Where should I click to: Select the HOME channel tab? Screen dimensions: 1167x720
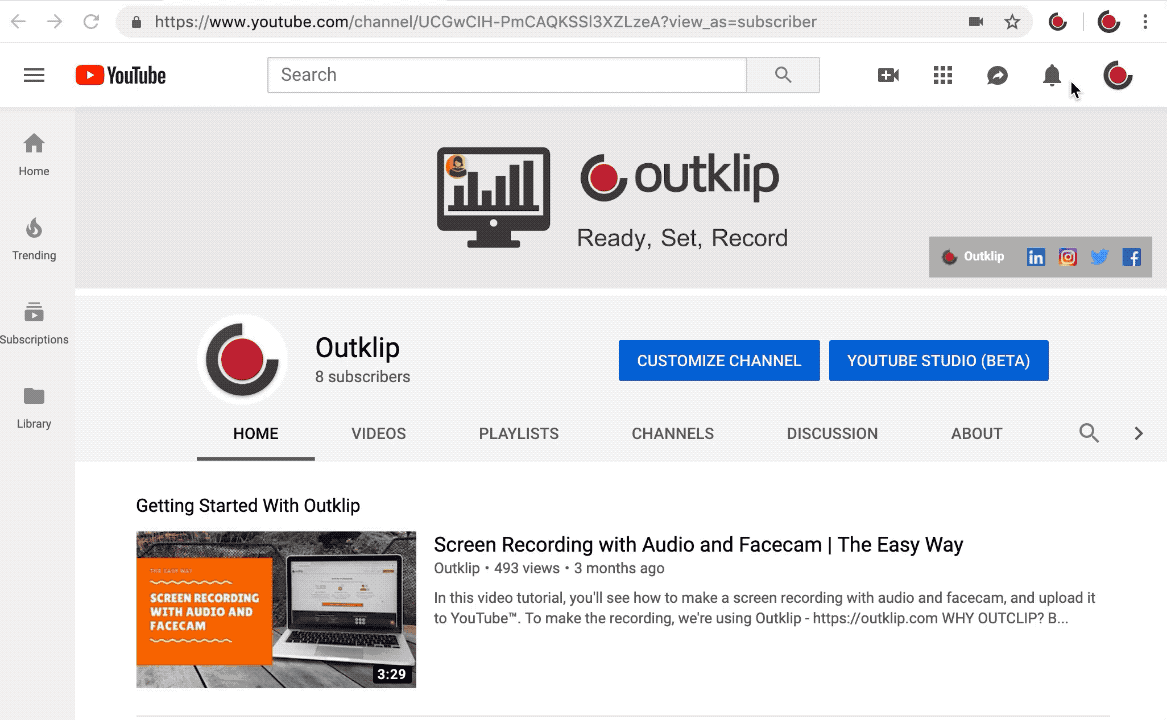point(255,434)
